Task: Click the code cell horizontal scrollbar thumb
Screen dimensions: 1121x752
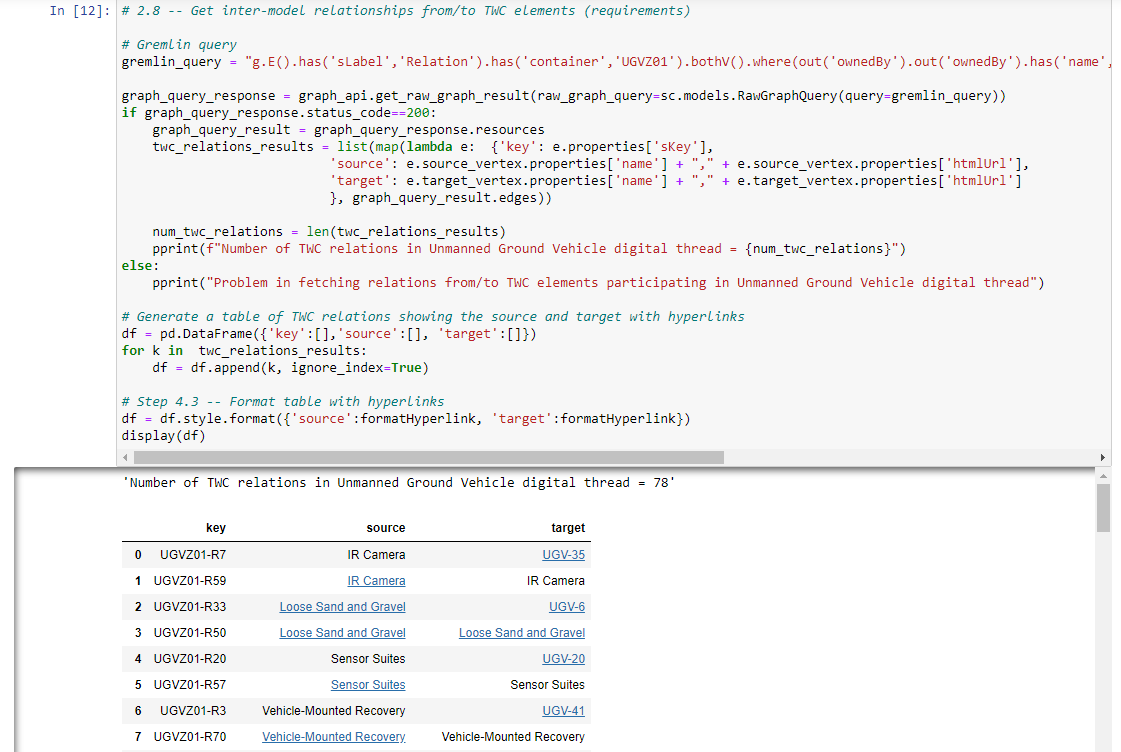Action: [429, 457]
